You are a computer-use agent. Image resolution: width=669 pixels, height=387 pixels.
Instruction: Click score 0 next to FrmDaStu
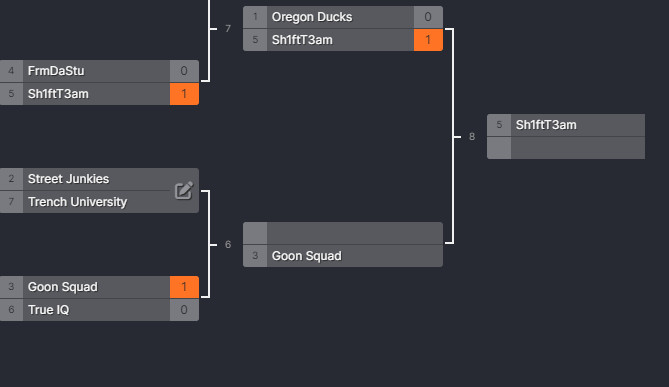point(184,71)
